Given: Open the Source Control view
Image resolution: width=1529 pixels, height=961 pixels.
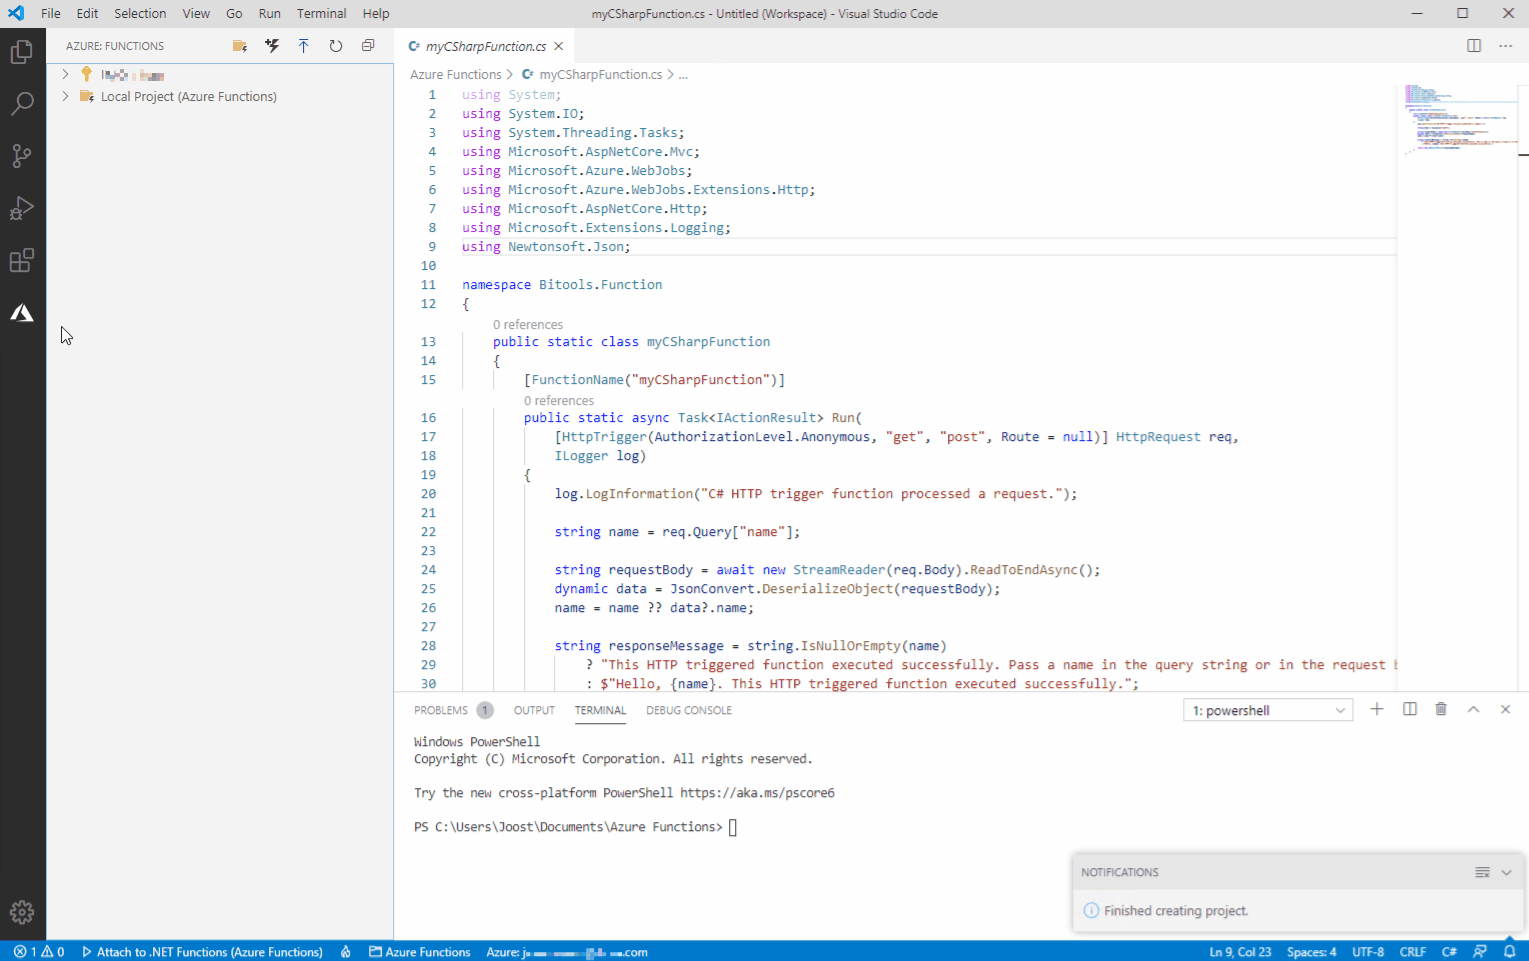Looking at the screenshot, I should tap(22, 155).
